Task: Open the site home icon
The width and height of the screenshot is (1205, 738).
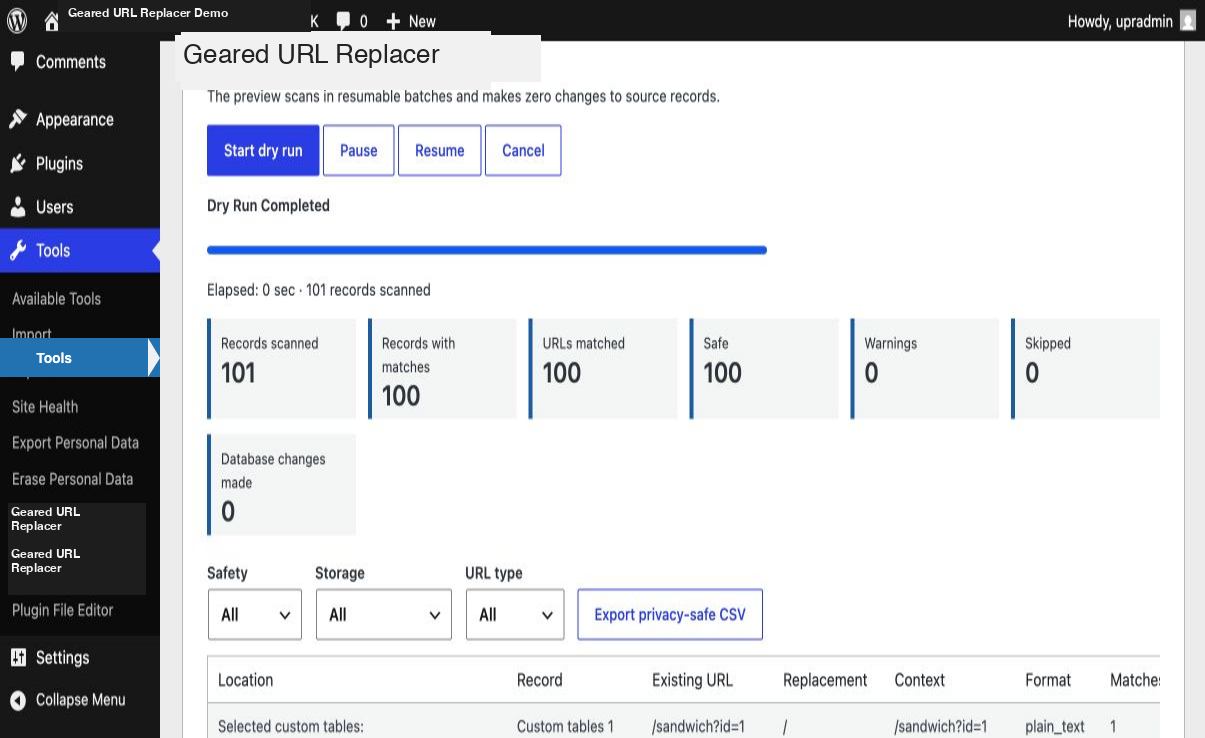Action: [x=52, y=21]
